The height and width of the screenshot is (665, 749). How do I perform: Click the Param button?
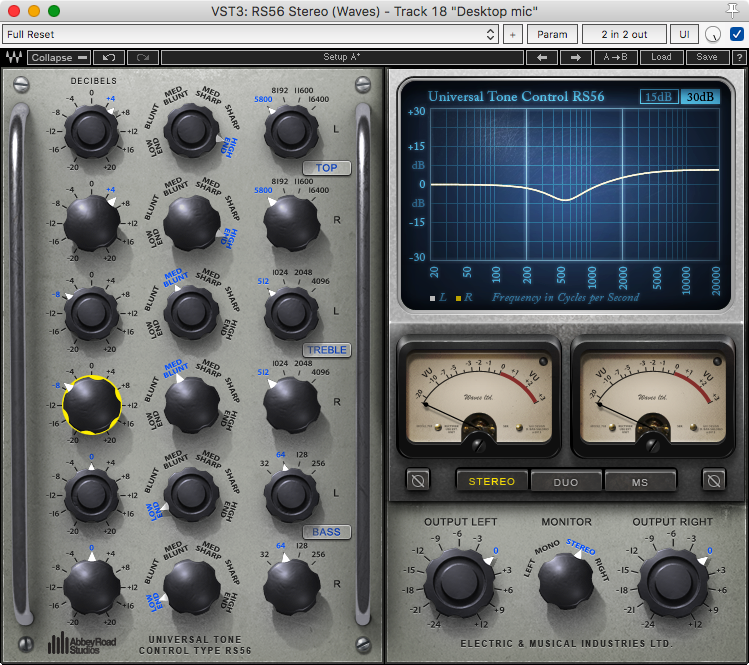[552, 34]
